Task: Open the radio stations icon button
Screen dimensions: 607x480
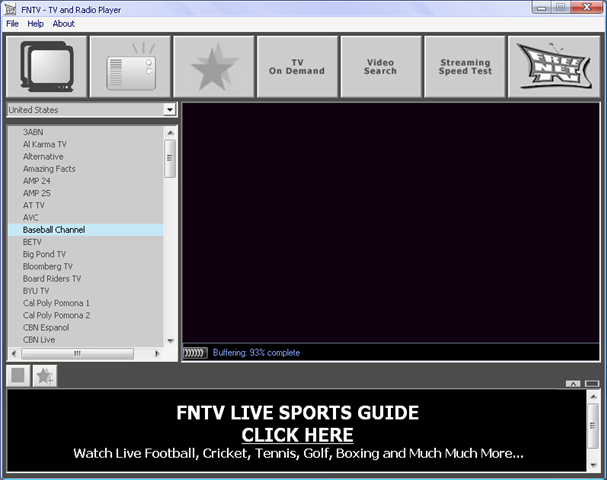Action: click(x=130, y=67)
